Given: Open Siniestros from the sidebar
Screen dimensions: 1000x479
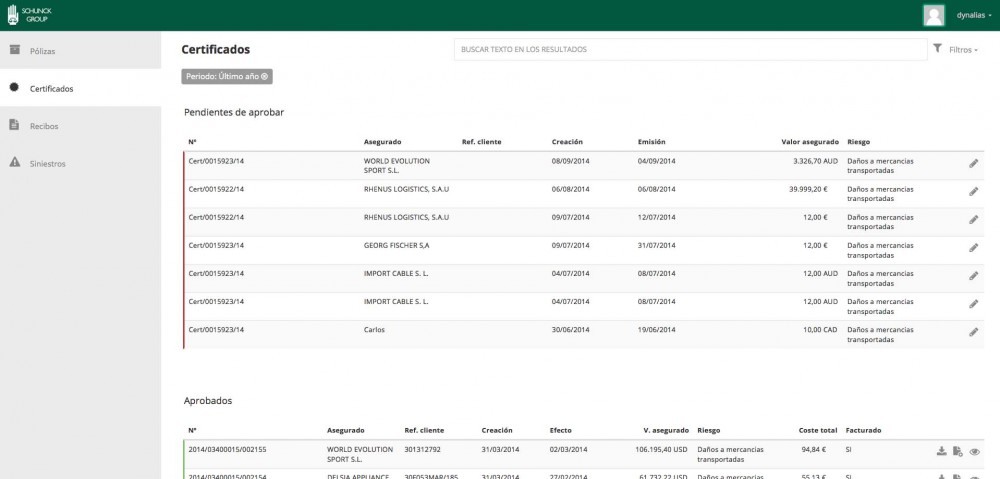Looking at the screenshot, I should [48, 163].
